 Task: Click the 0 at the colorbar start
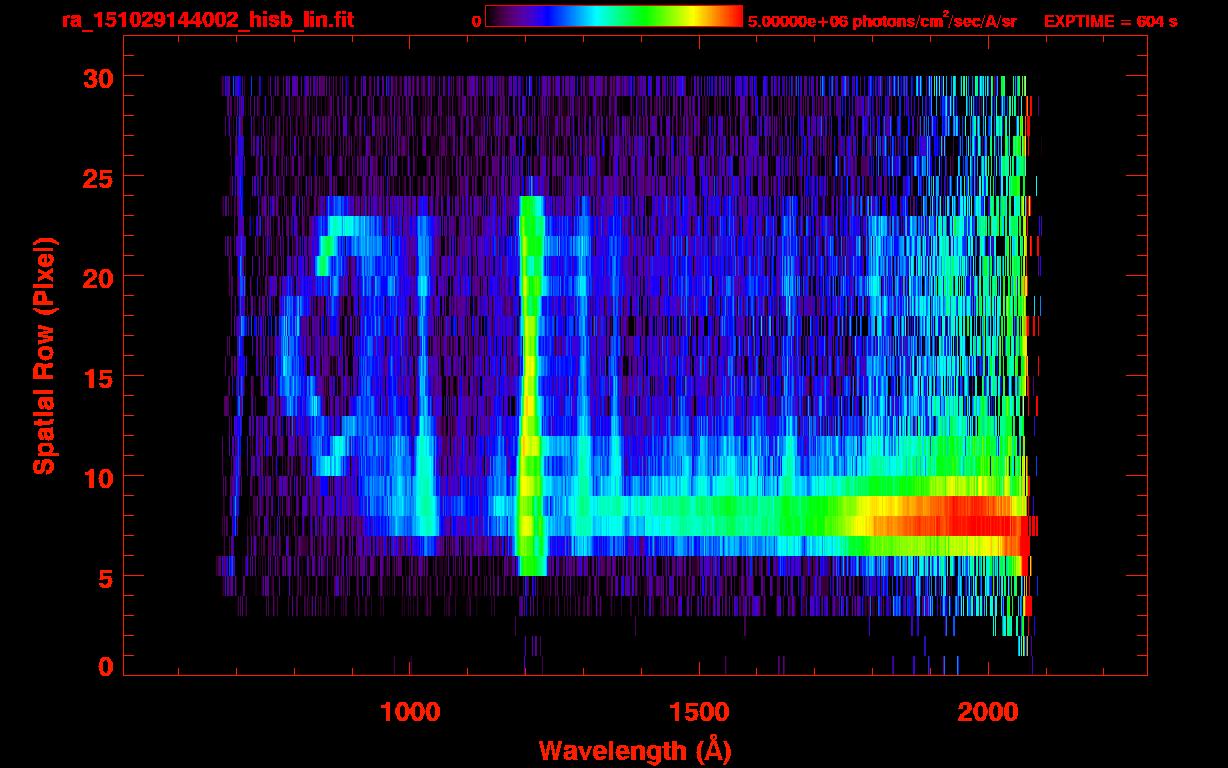[476, 21]
